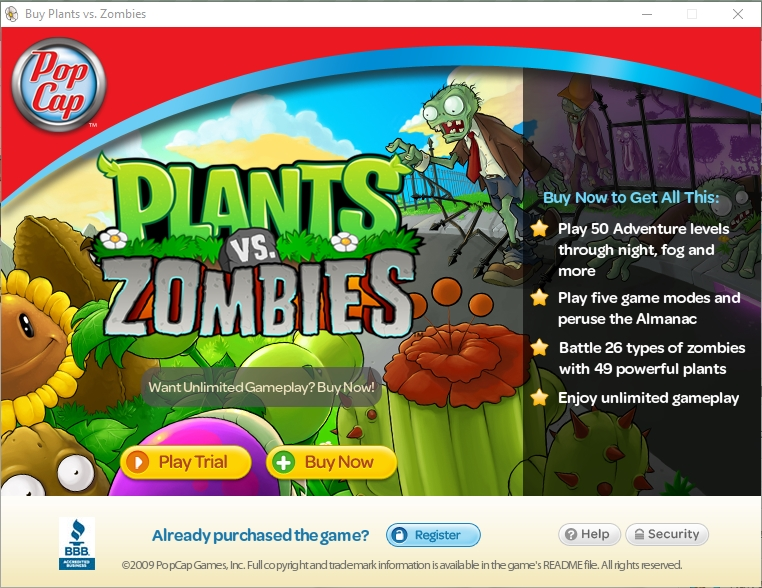Click "Want Unlimited Gameplay? Buy Now!" banner
762x588 pixels.
coord(261,387)
